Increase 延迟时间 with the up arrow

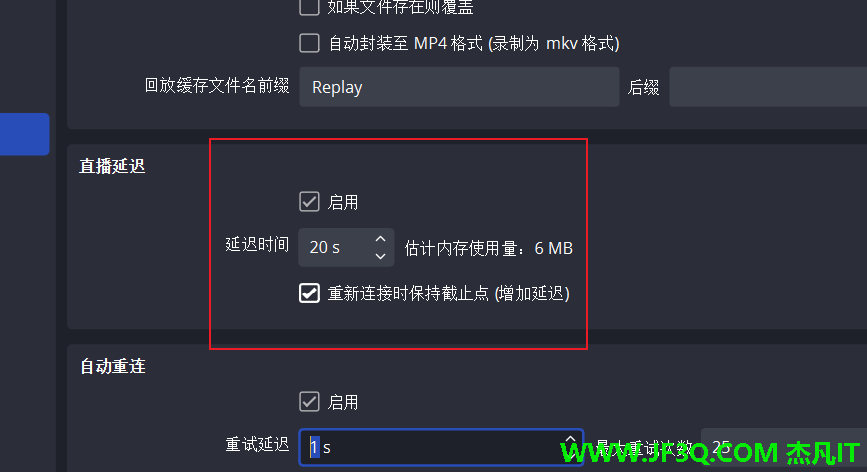coord(380,239)
